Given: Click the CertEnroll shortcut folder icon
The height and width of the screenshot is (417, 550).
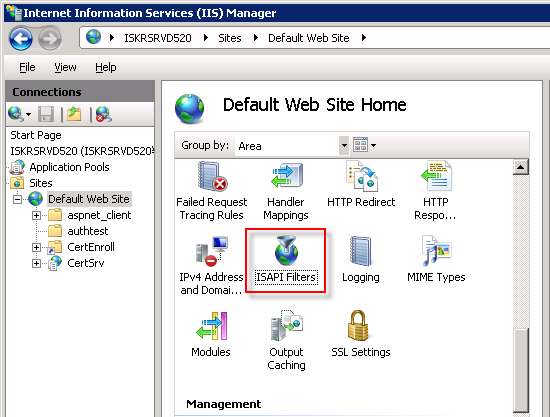Looking at the screenshot, I should point(55,247).
